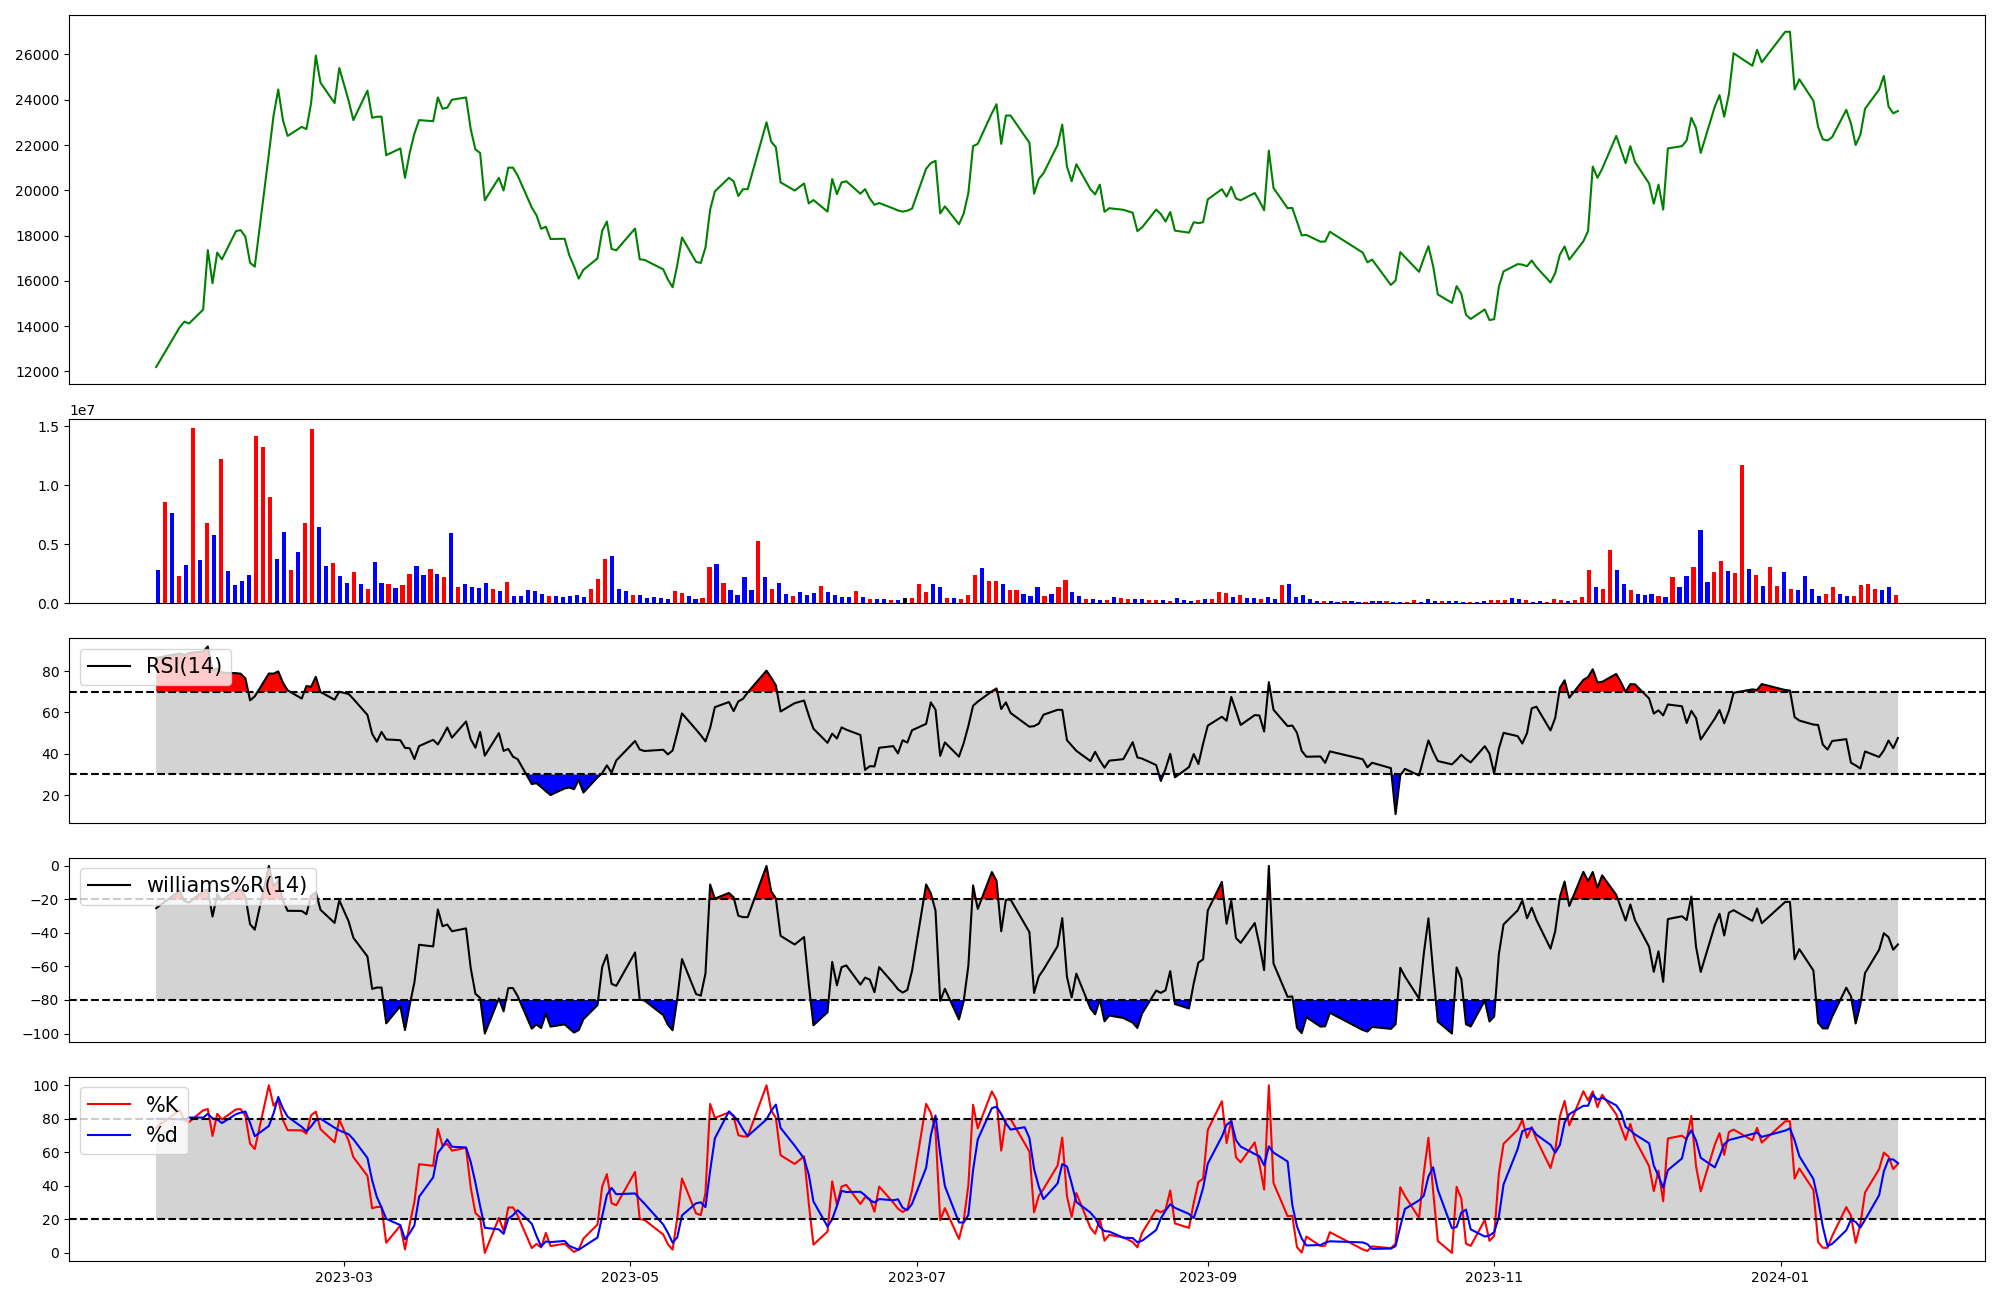Click the -100 Williams %R axis label
Viewport: 2000px width, 1300px height.
click(43, 1034)
